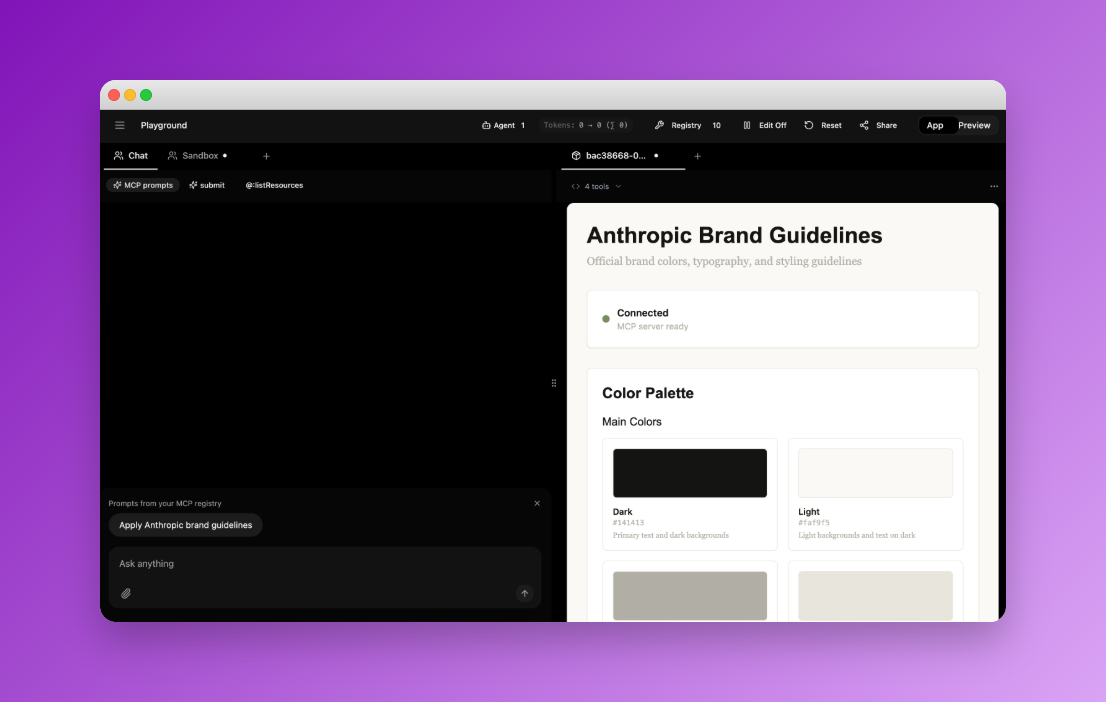Expand the 4 tools dropdown

coord(596,187)
